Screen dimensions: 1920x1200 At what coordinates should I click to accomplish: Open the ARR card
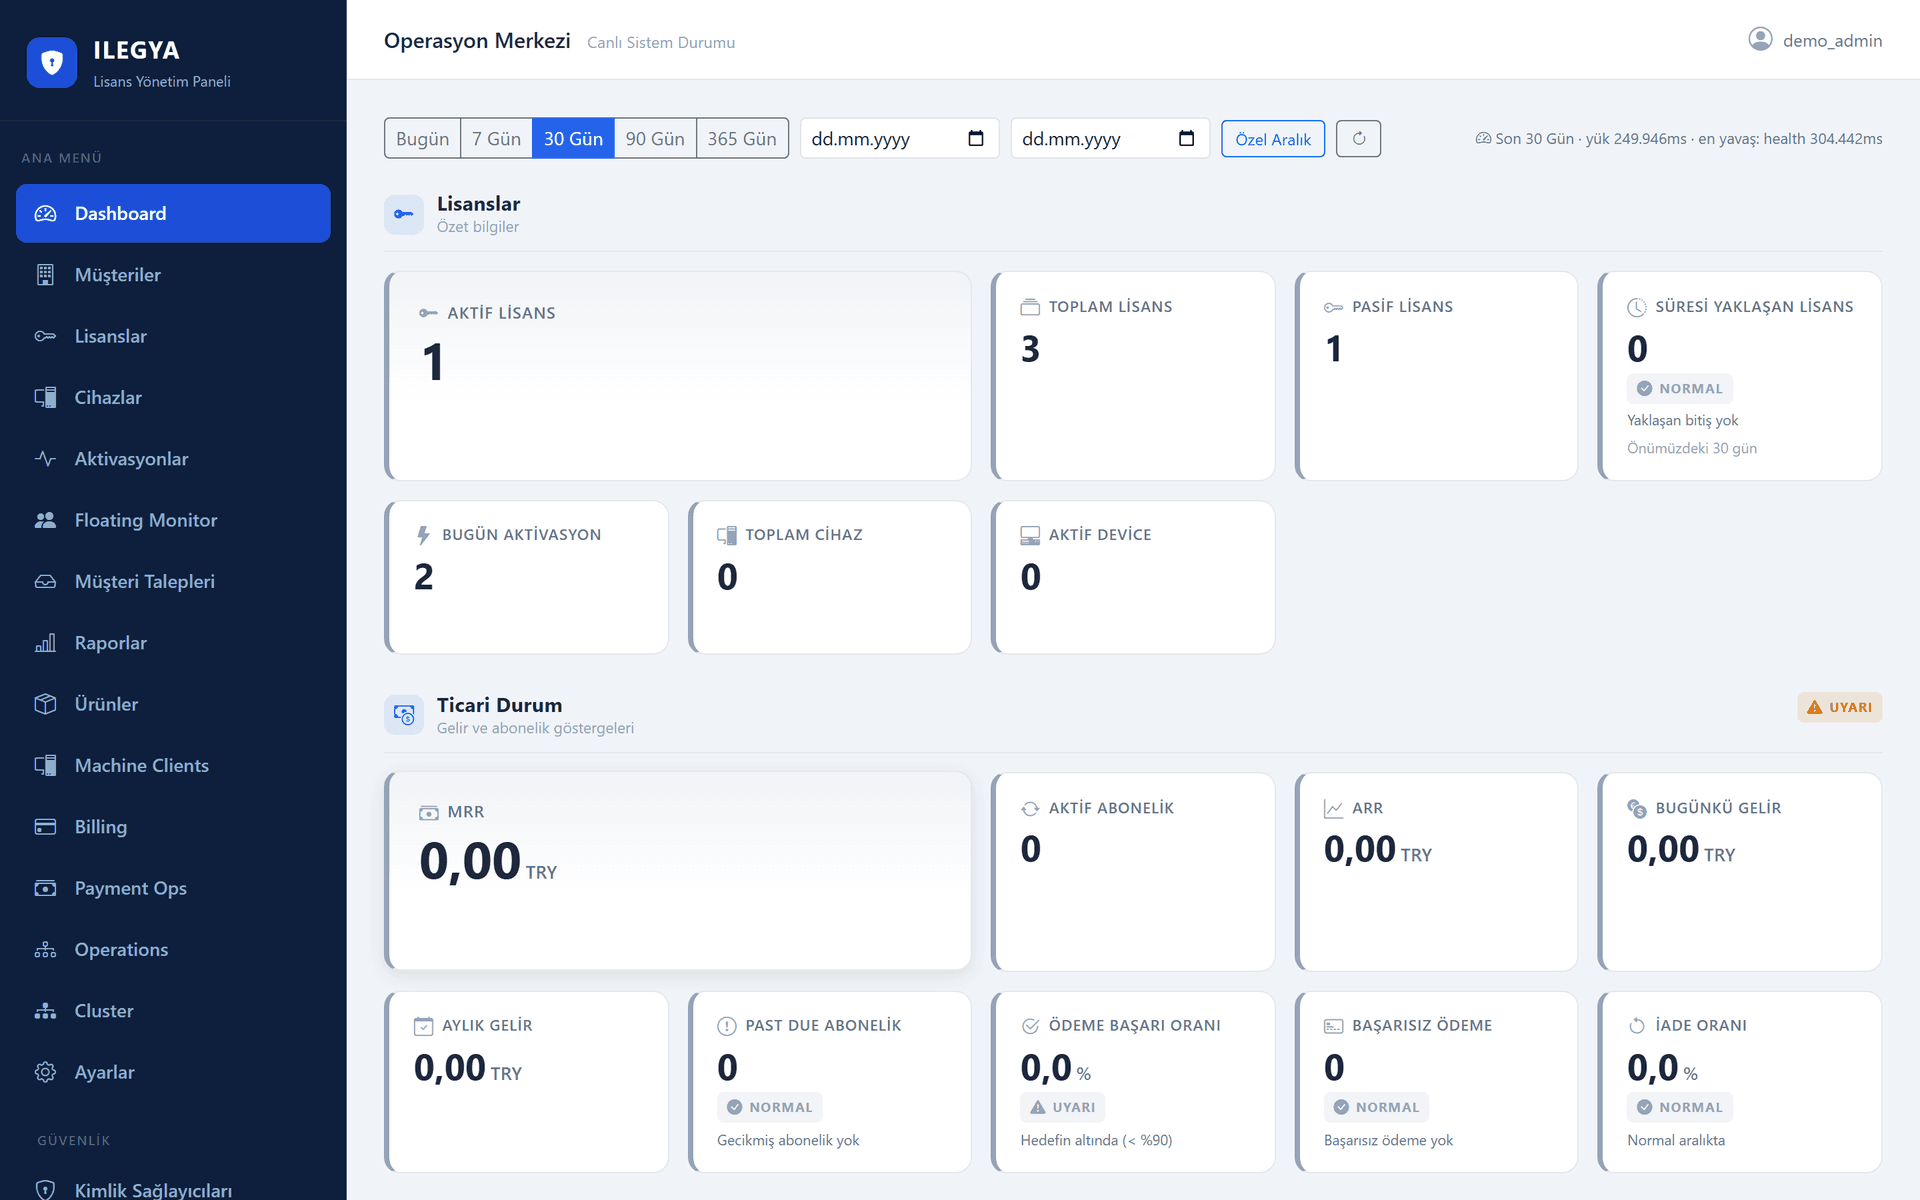pos(1436,871)
